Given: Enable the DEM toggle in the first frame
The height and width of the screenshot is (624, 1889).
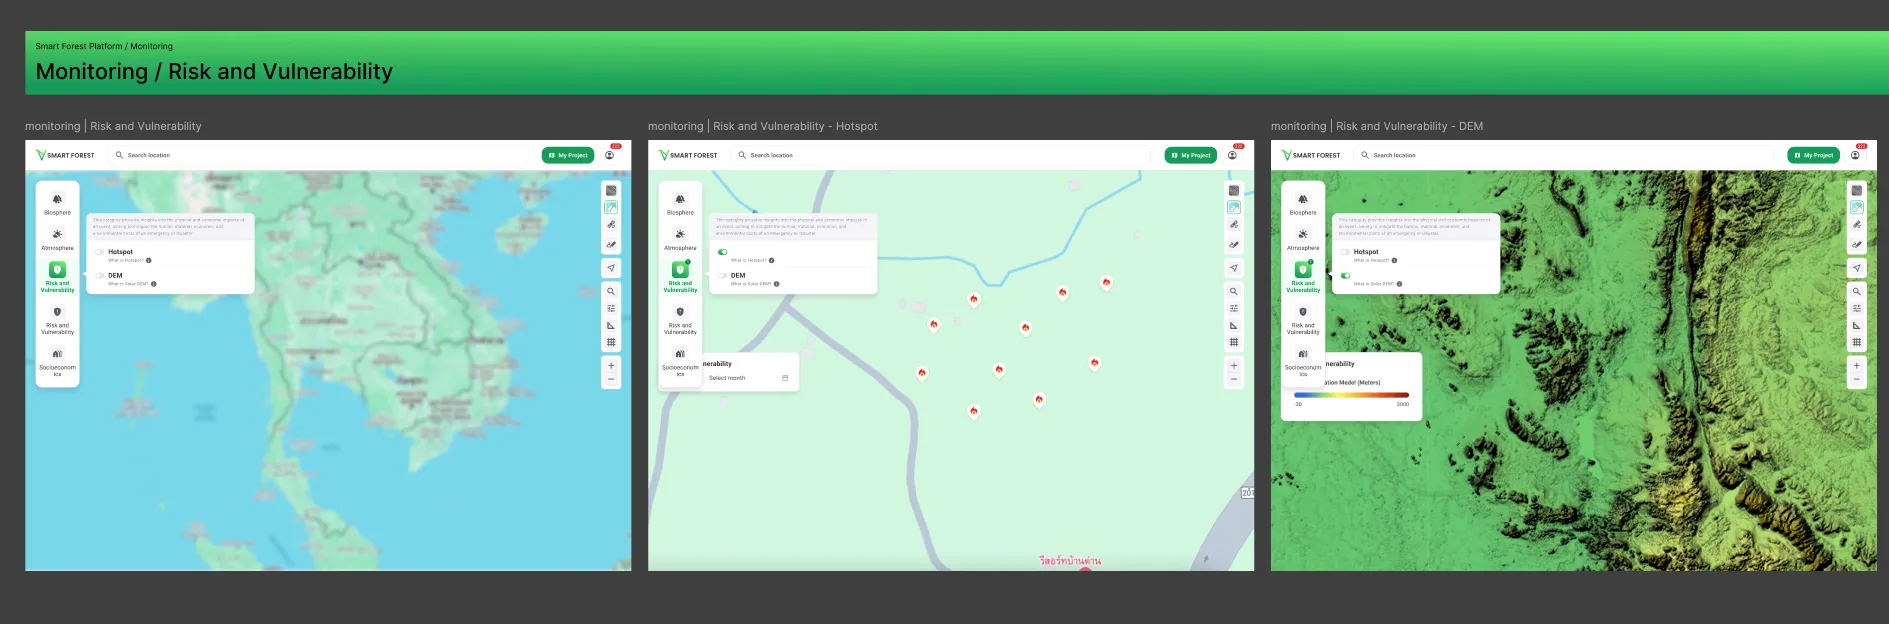Looking at the screenshot, I should [100, 275].
